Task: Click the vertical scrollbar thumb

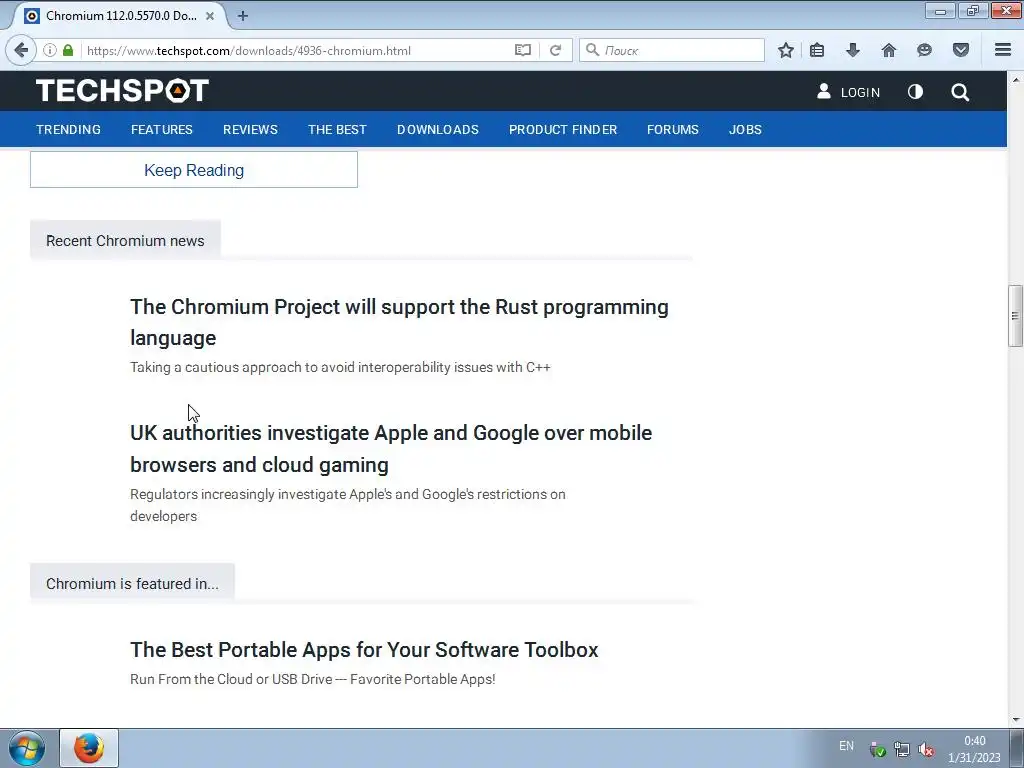Action: [x=1015, y=316]
